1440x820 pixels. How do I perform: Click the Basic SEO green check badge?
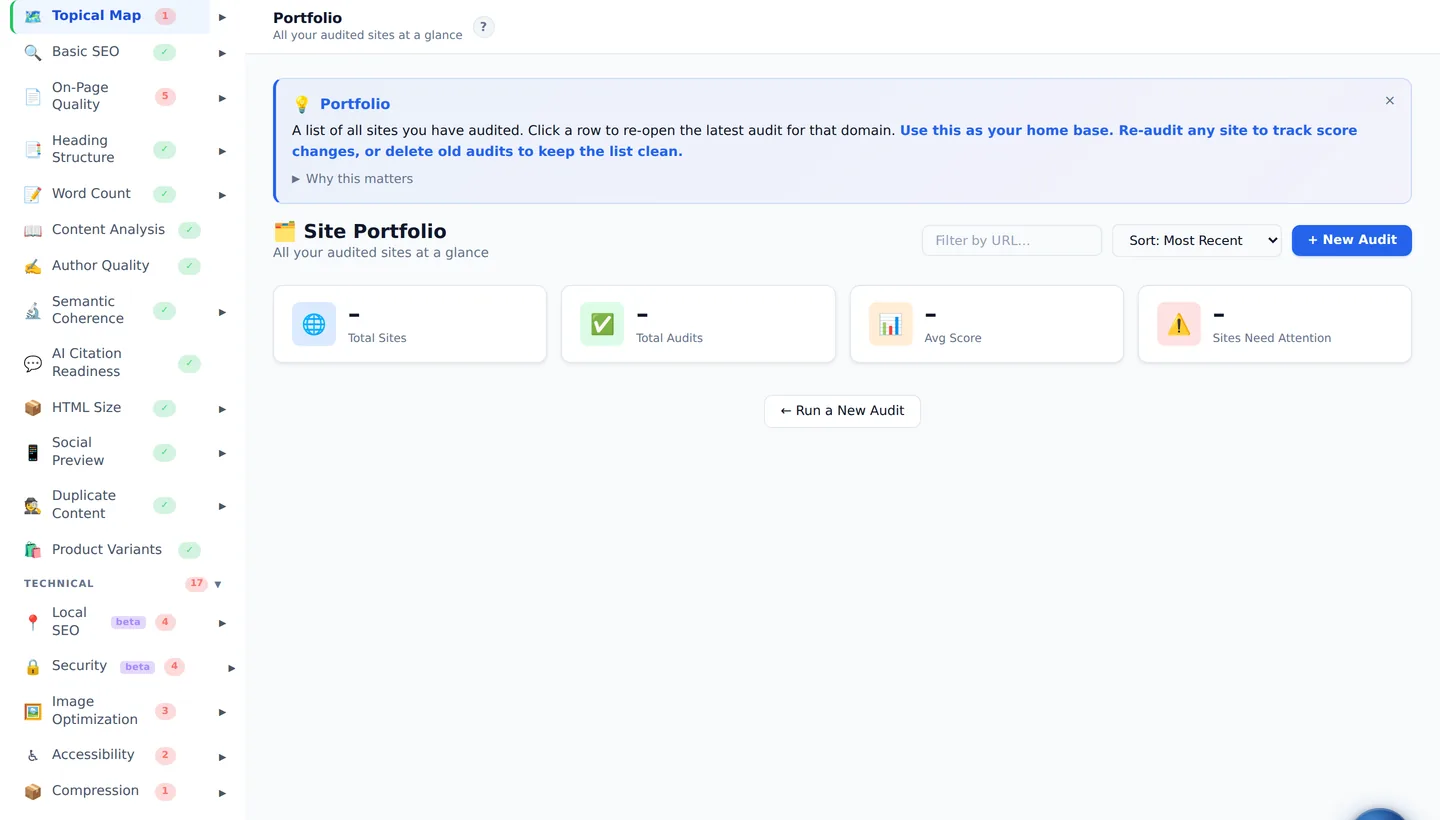click(x=164, y=52)
